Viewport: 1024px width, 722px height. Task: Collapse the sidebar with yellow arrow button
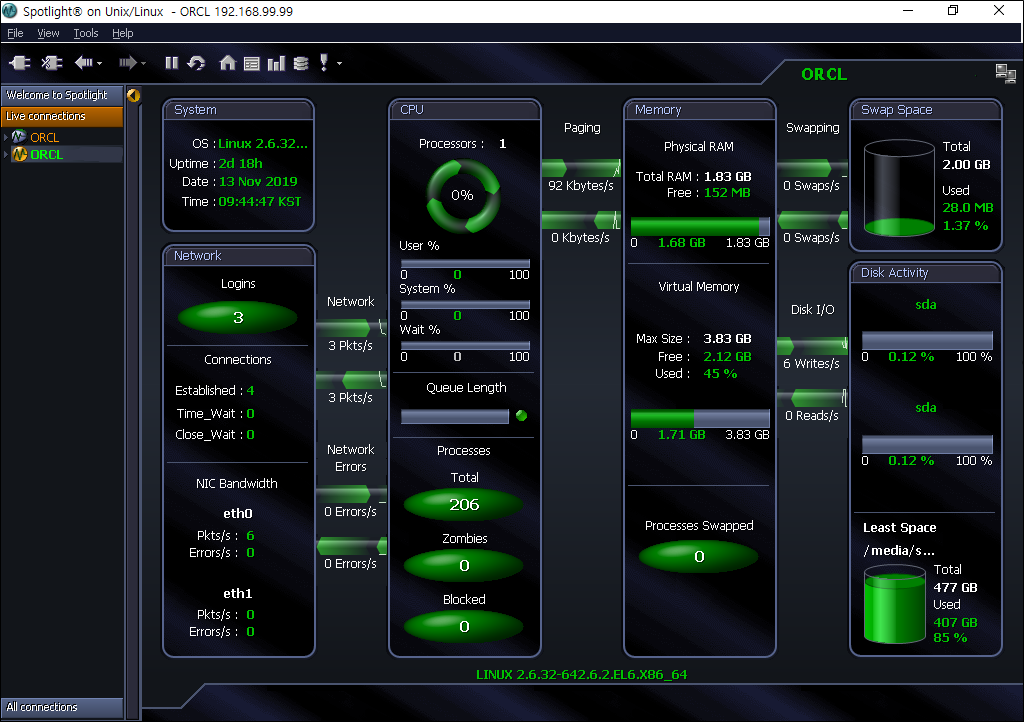click(133, 95)
